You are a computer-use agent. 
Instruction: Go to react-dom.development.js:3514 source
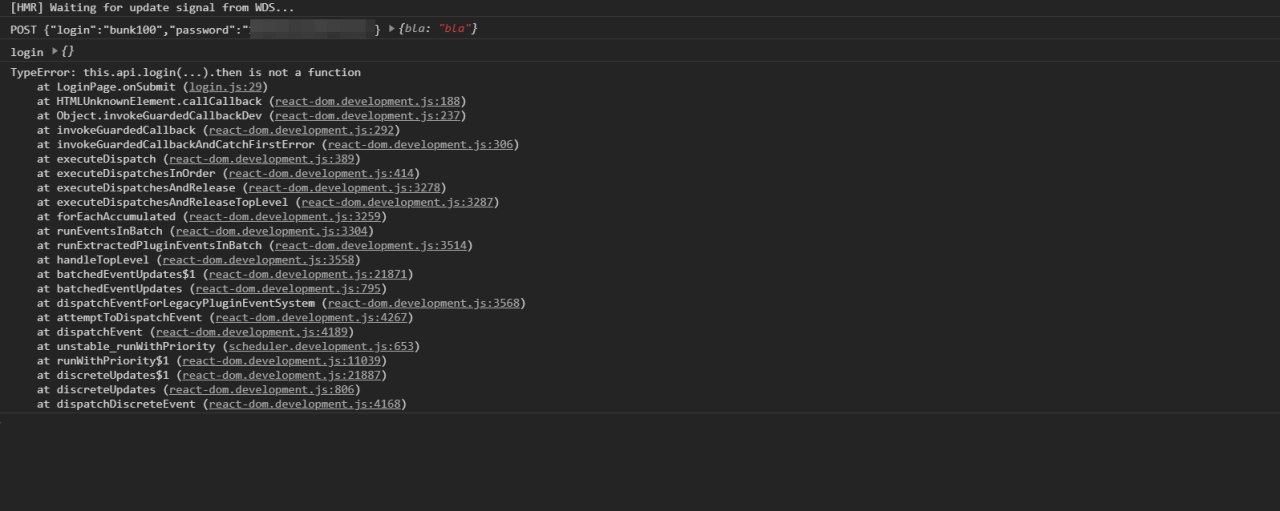(x=371, y=245)
